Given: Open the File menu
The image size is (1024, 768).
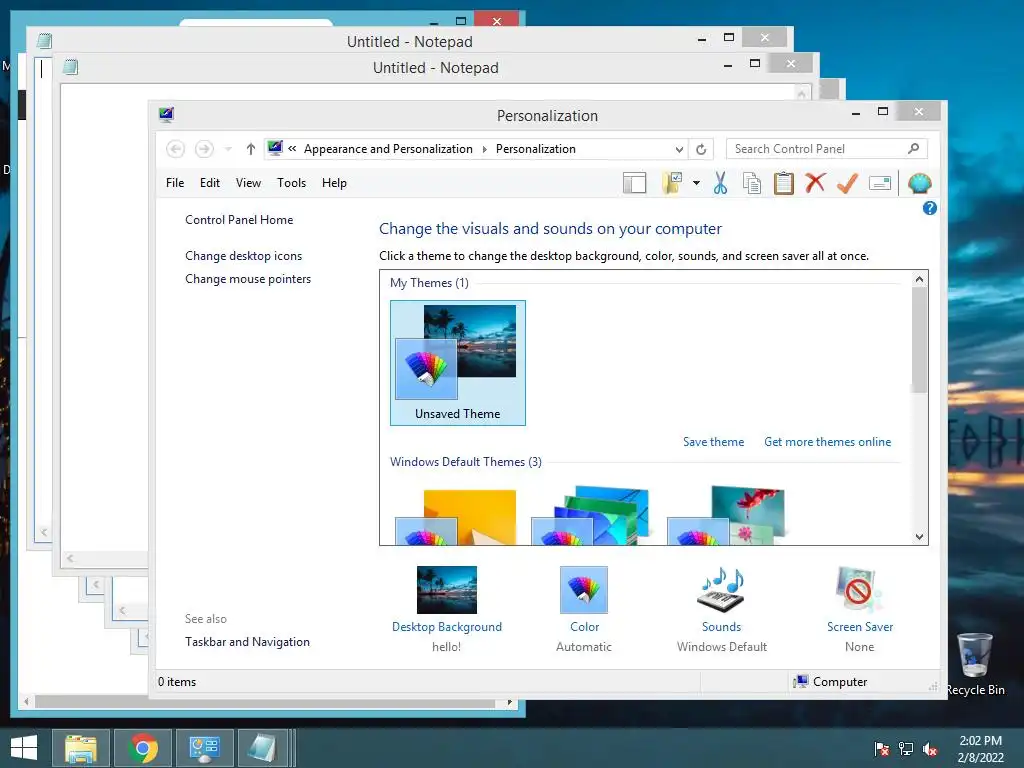Looking at the screenshot, I should tap(175, 183).
